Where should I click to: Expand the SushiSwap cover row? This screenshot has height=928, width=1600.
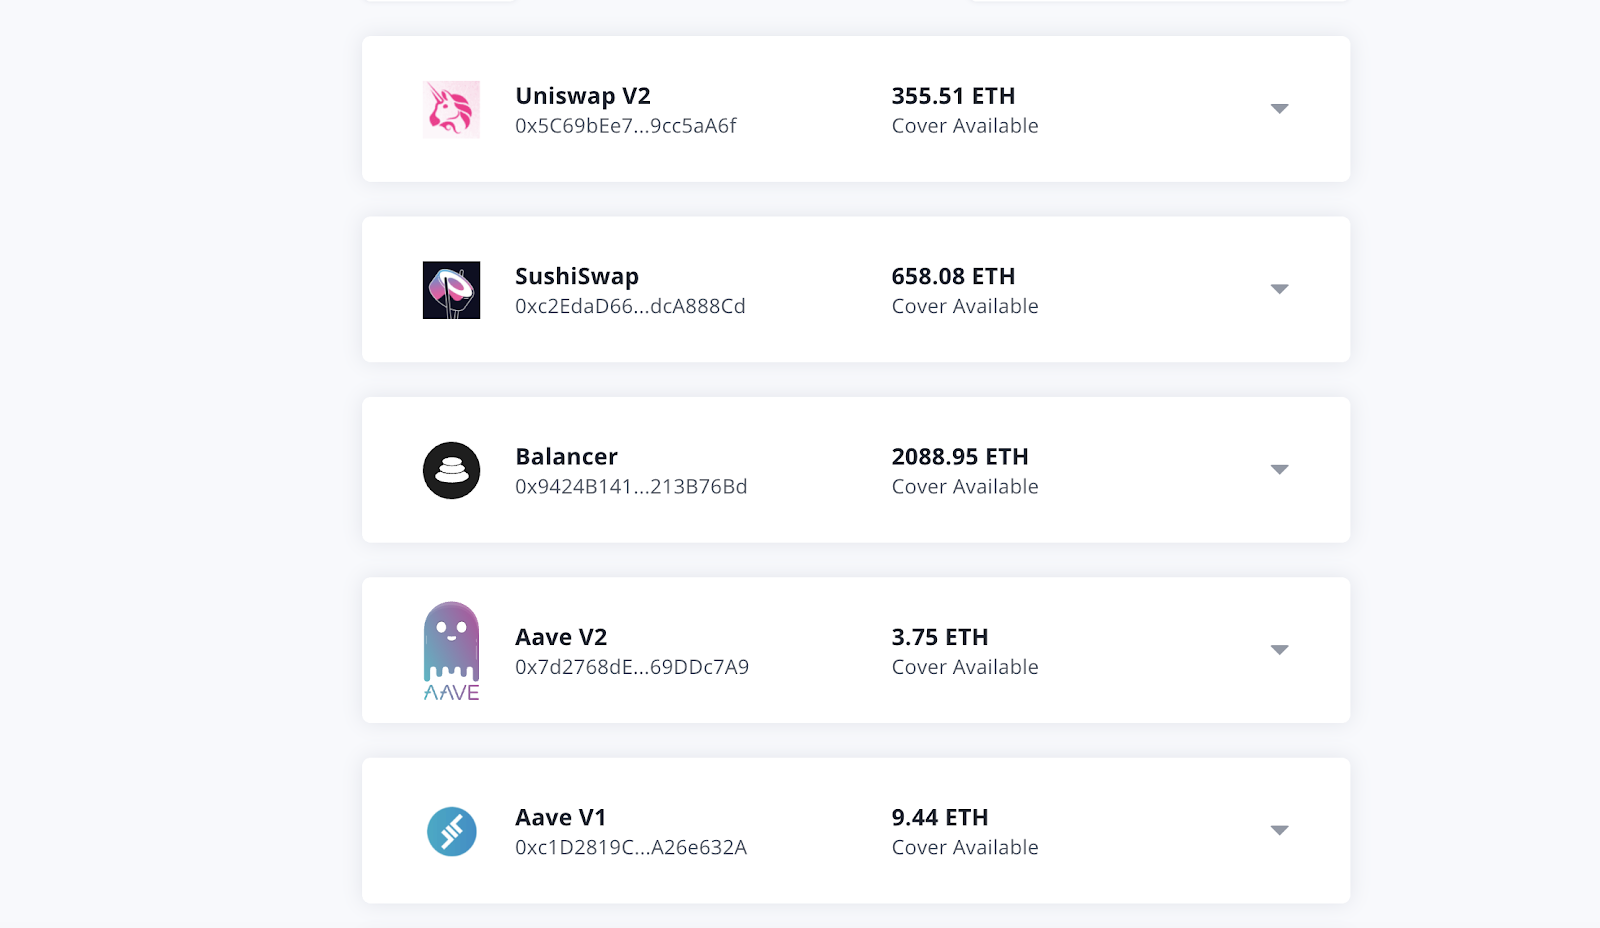[x=1279, y=289]
